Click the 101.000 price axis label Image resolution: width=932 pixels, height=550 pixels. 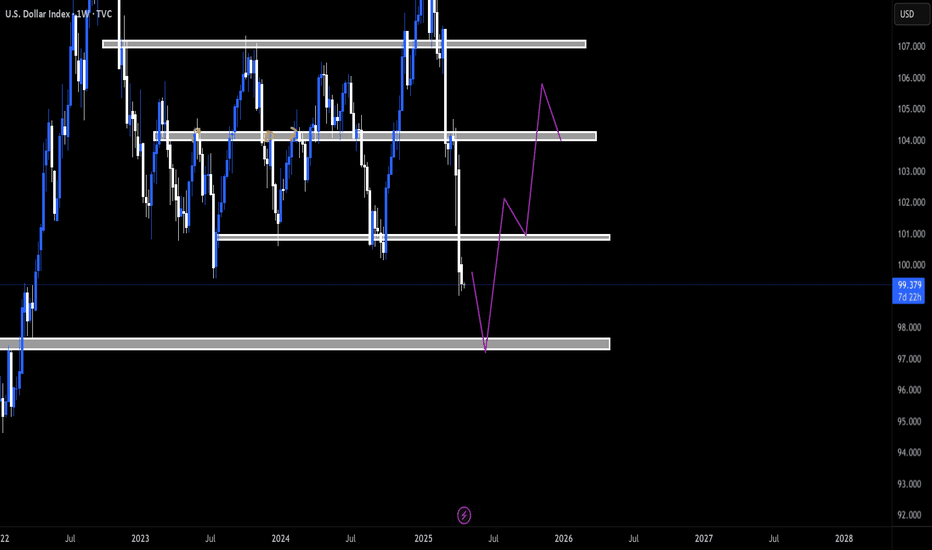pos(911,234)
